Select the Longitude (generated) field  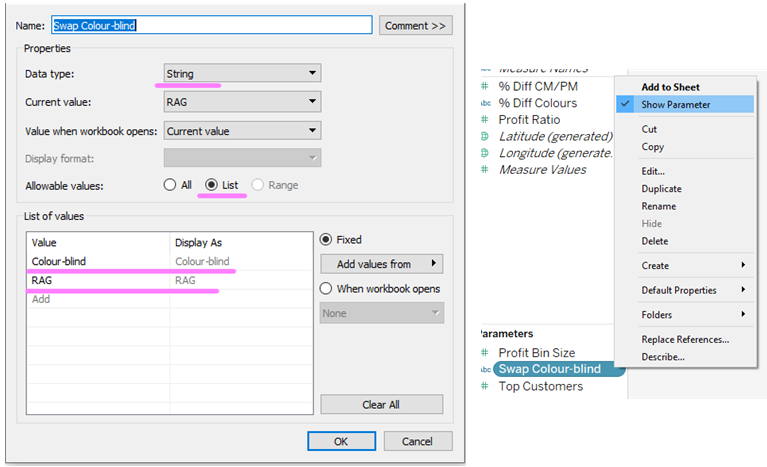[556, 153]
